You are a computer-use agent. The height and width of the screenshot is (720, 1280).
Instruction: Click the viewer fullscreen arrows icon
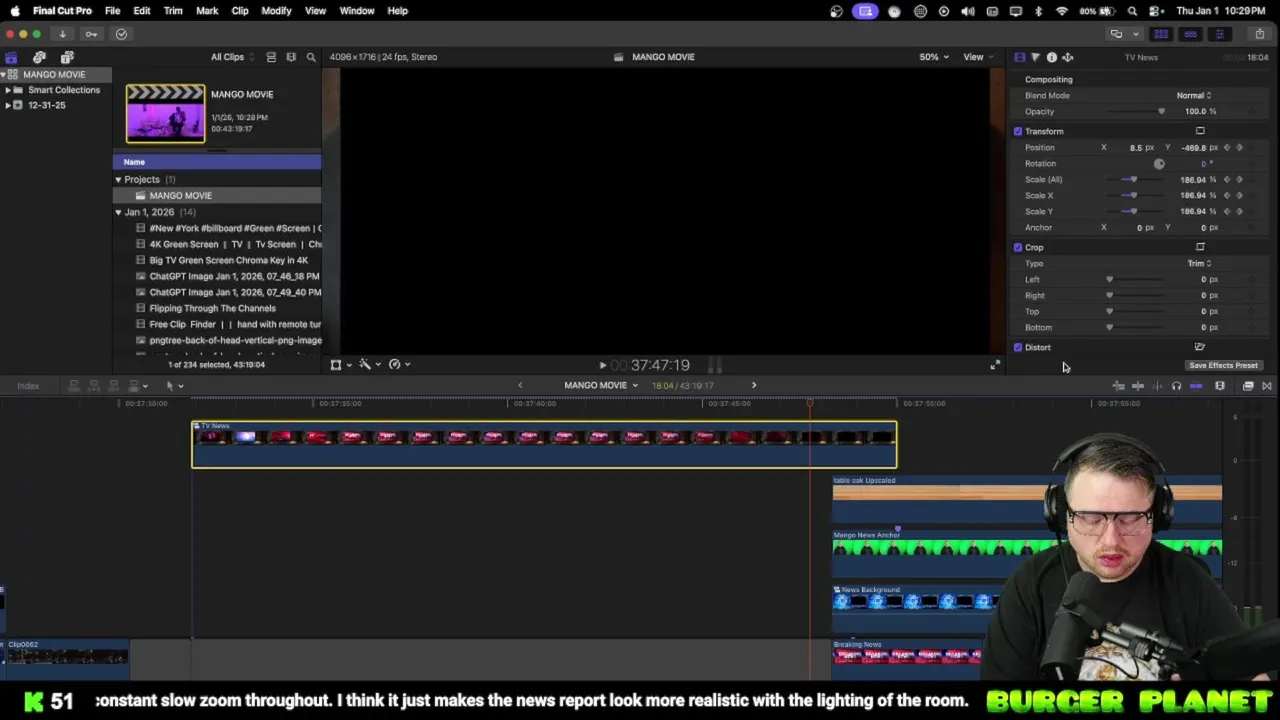pyautogui.click(x=994, y=365)
